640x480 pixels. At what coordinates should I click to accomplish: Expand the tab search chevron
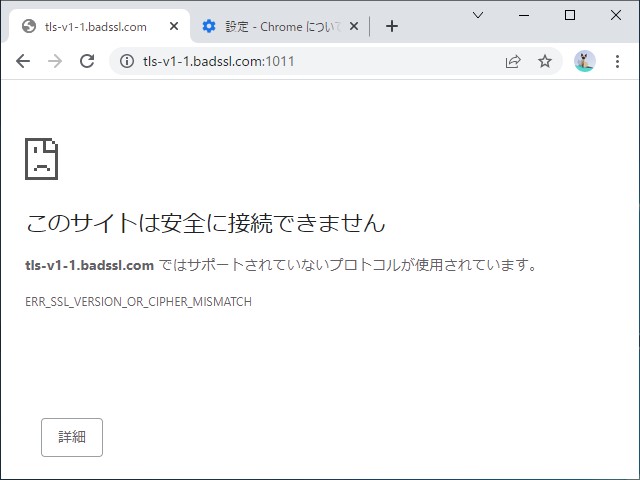[x=478, y=15]
